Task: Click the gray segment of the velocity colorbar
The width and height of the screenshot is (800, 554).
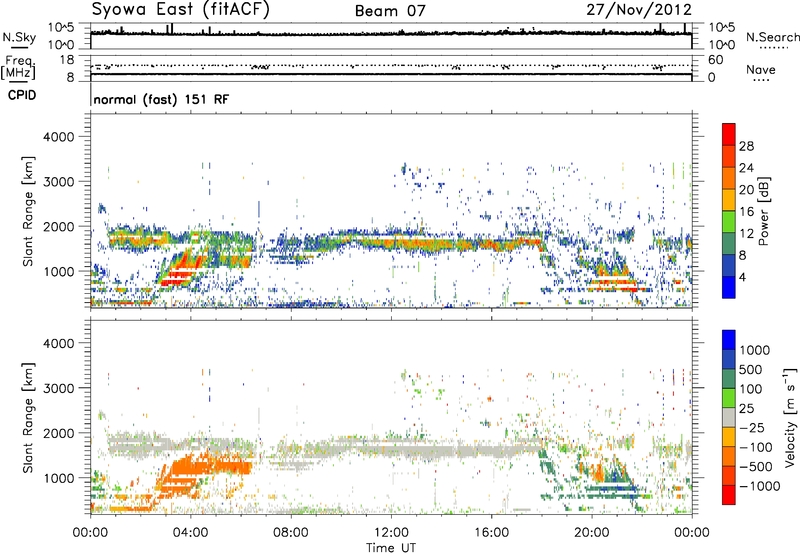Action: click(729, 418)
